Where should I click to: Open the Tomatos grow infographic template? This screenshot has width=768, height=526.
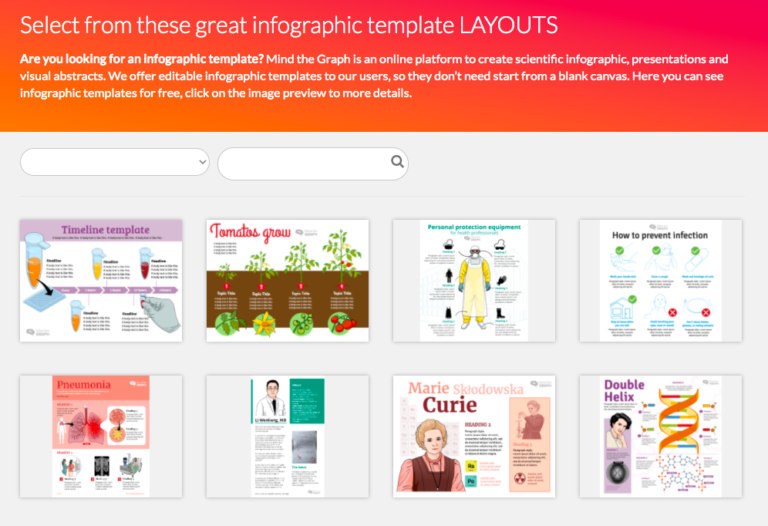tap(288, 280)
